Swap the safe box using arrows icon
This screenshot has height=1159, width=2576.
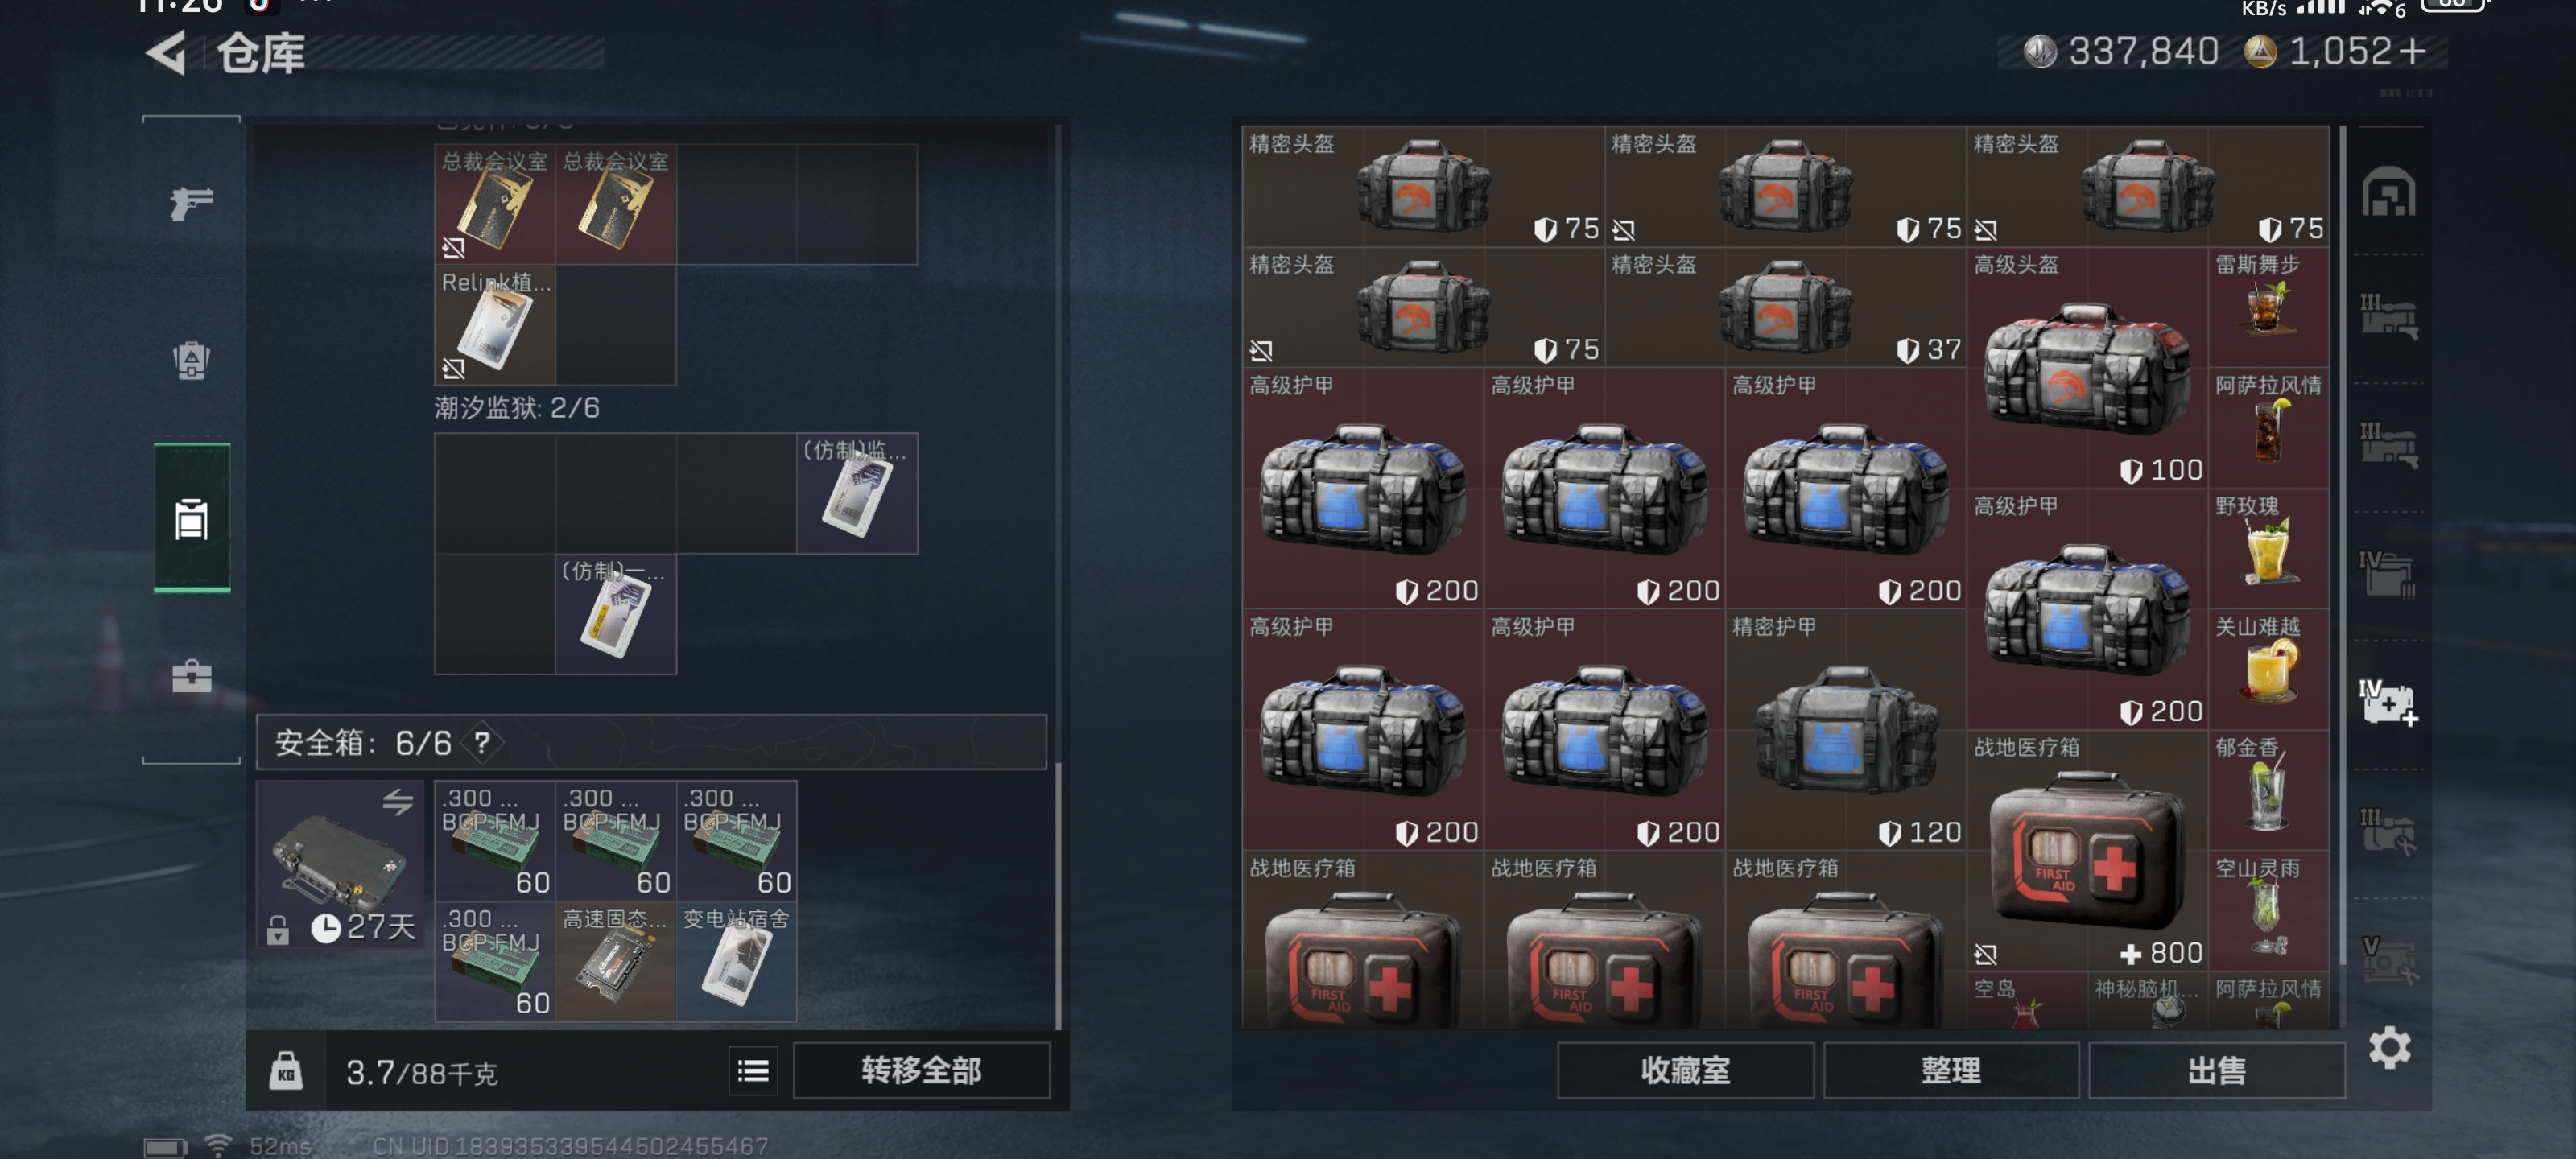397,801
